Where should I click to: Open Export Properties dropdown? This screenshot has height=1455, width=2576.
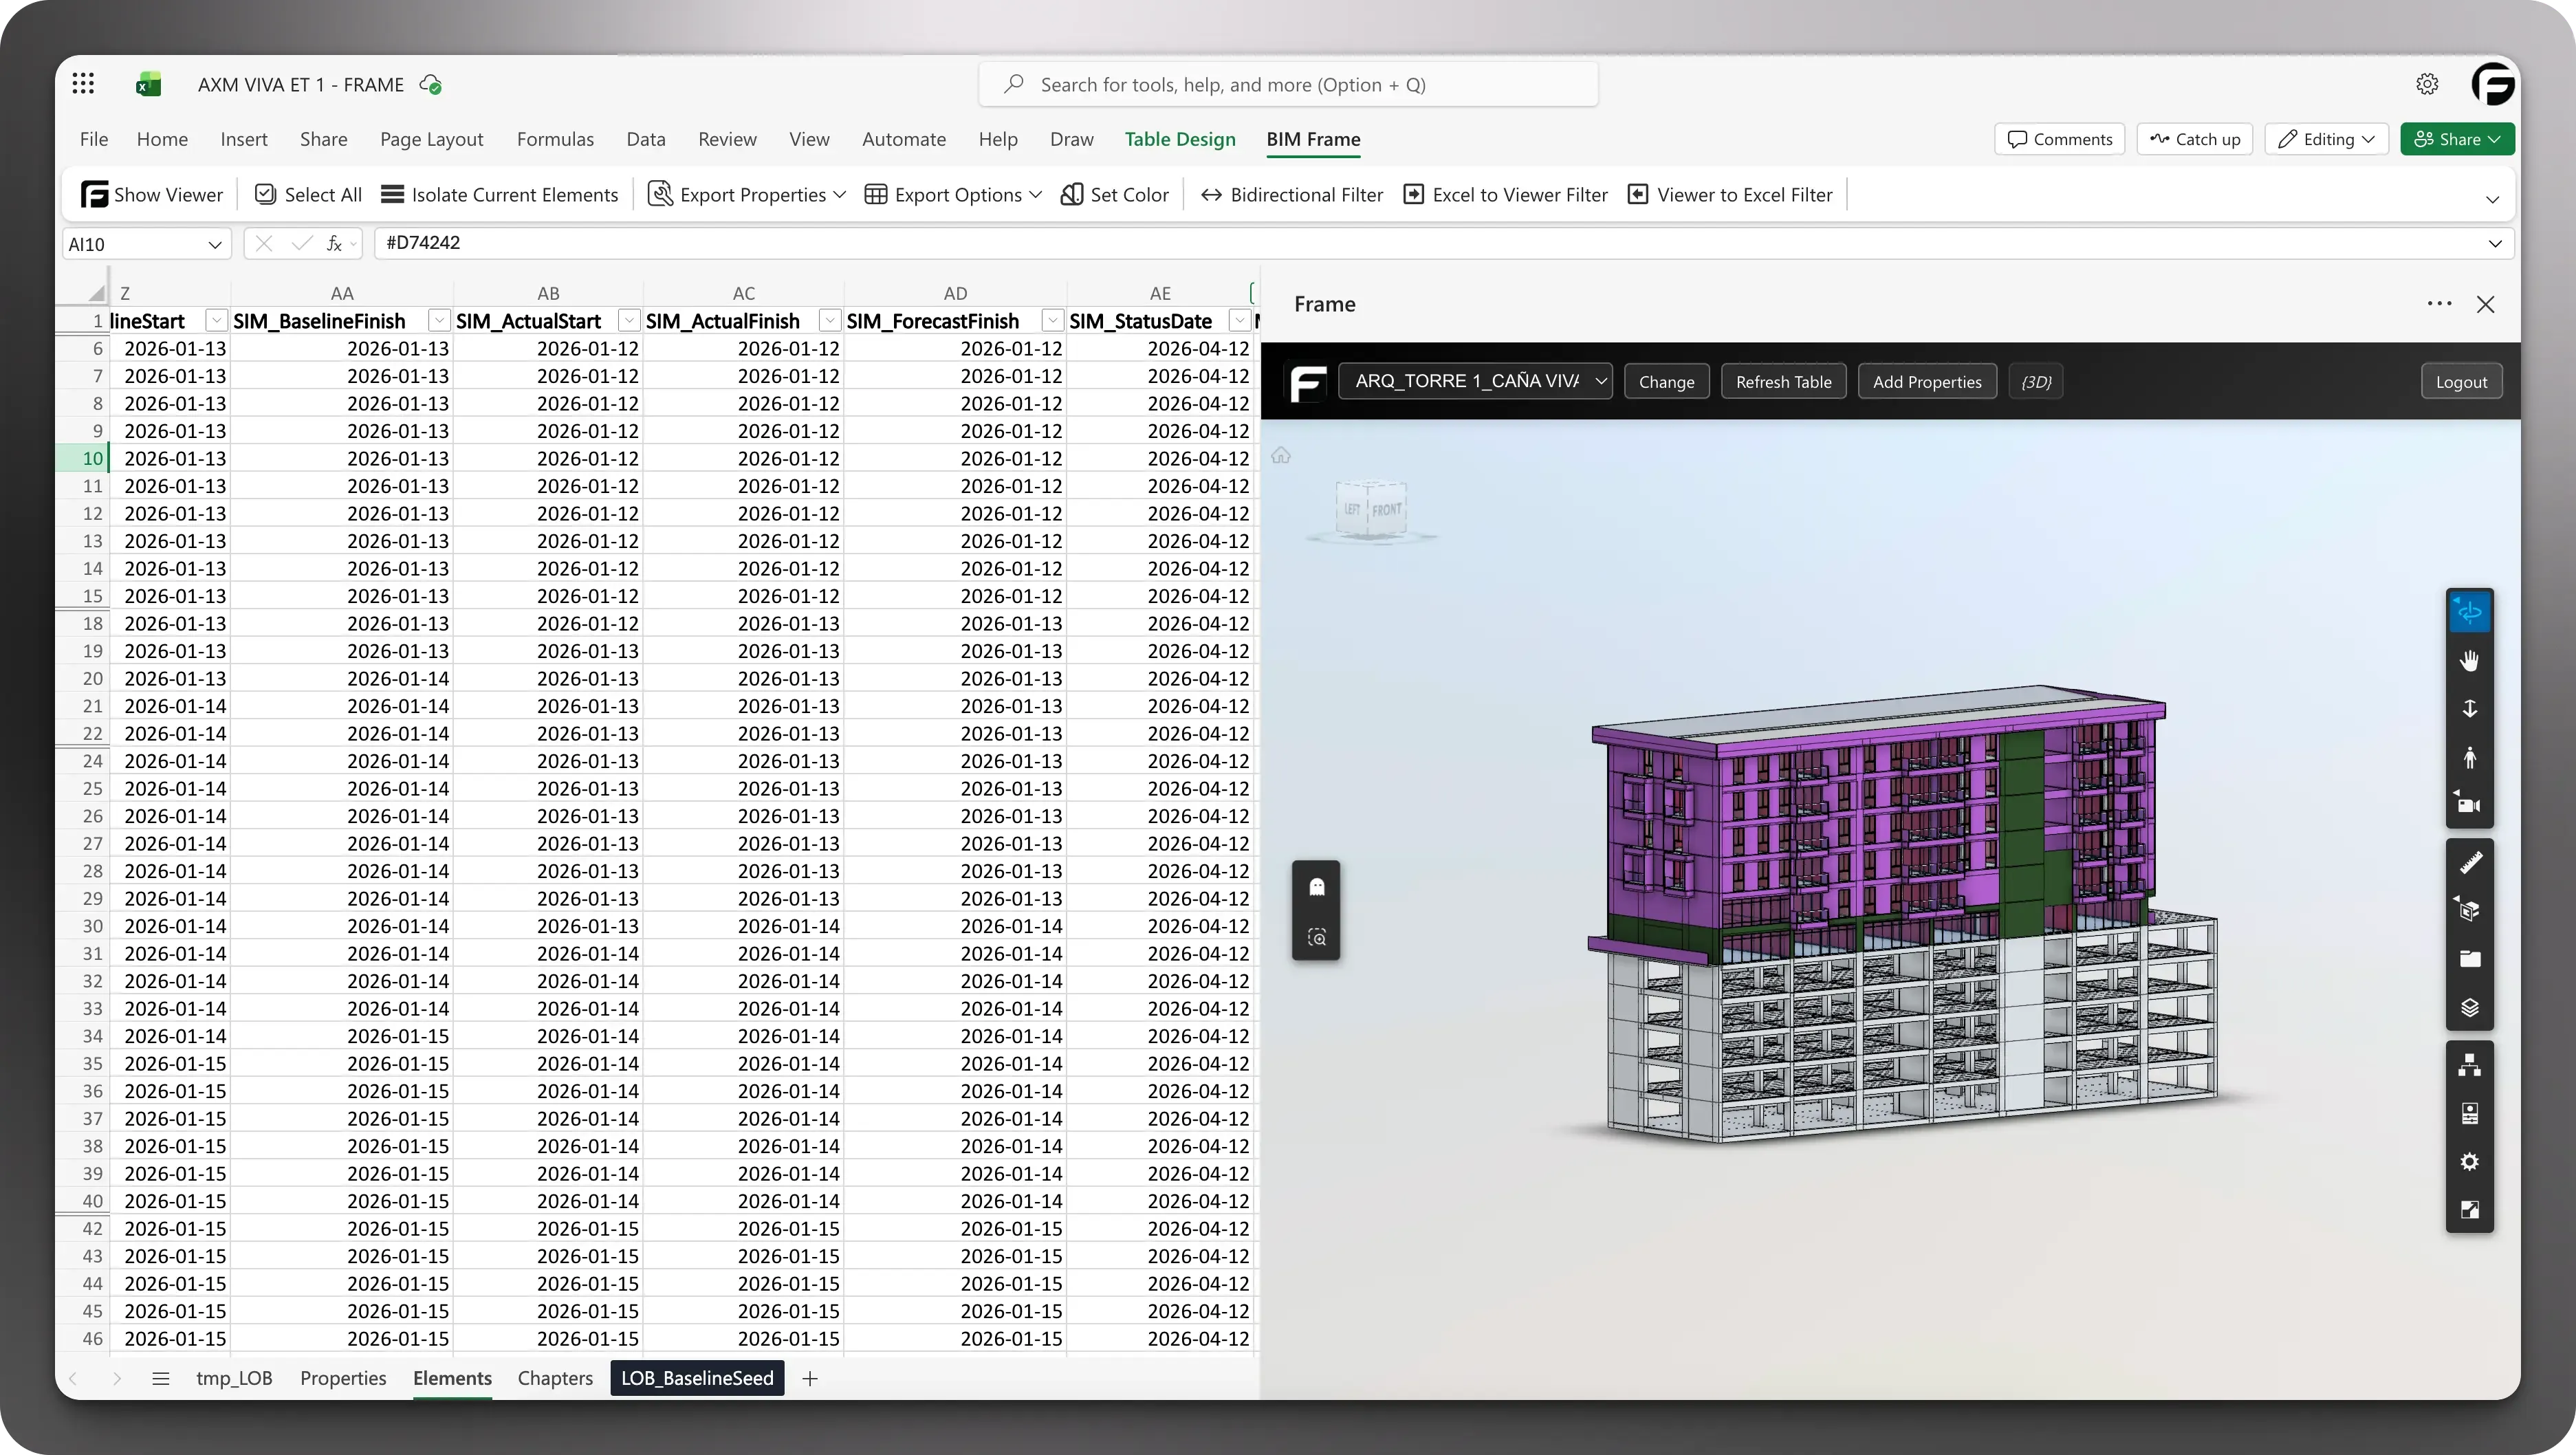point(747,195)
